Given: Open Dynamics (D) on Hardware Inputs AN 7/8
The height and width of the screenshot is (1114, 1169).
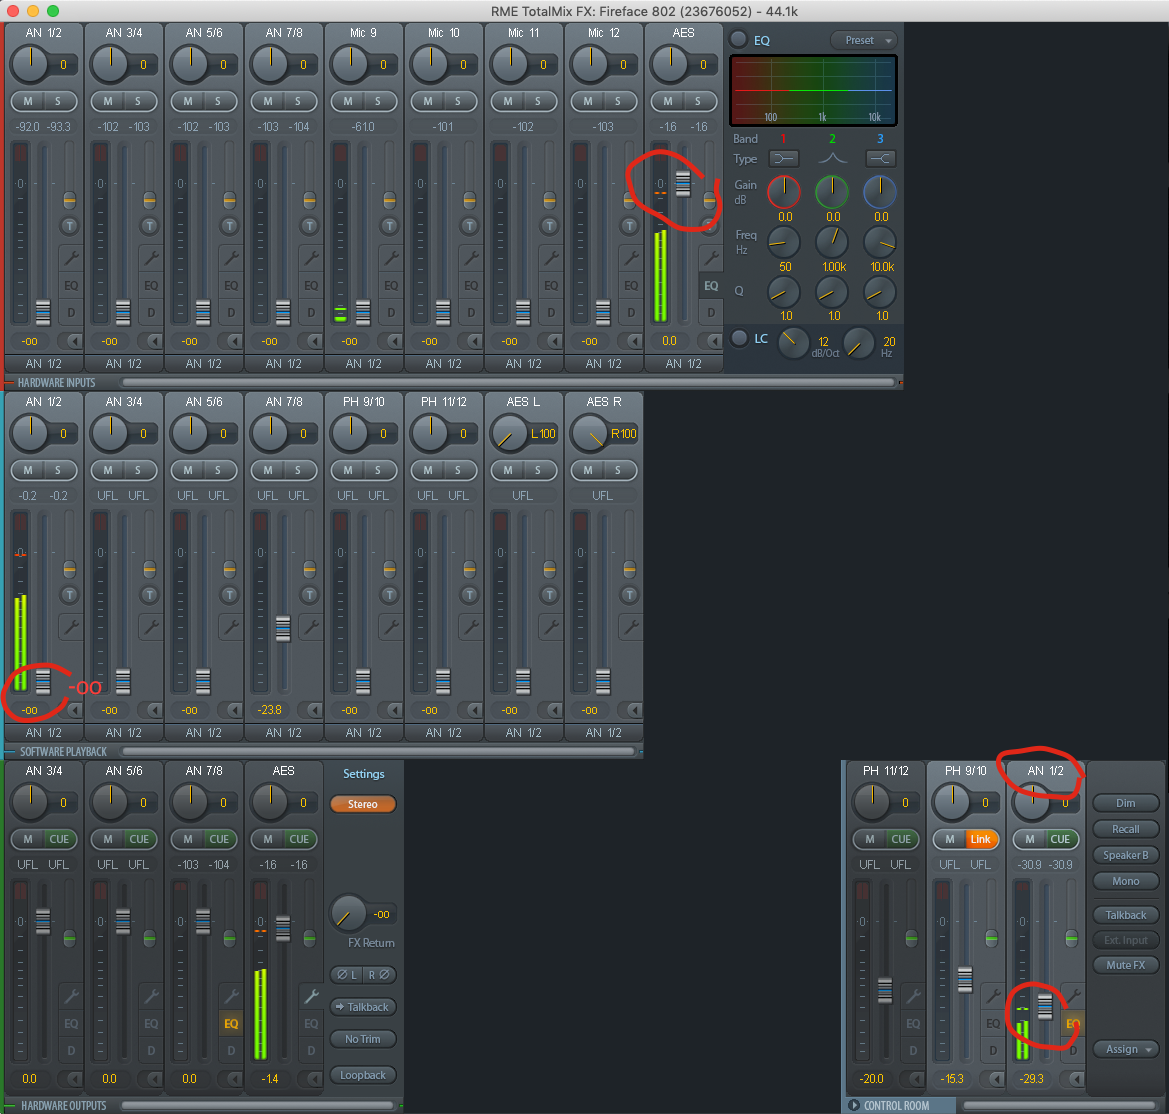Looking at the screenshot, I should point(311,312).
